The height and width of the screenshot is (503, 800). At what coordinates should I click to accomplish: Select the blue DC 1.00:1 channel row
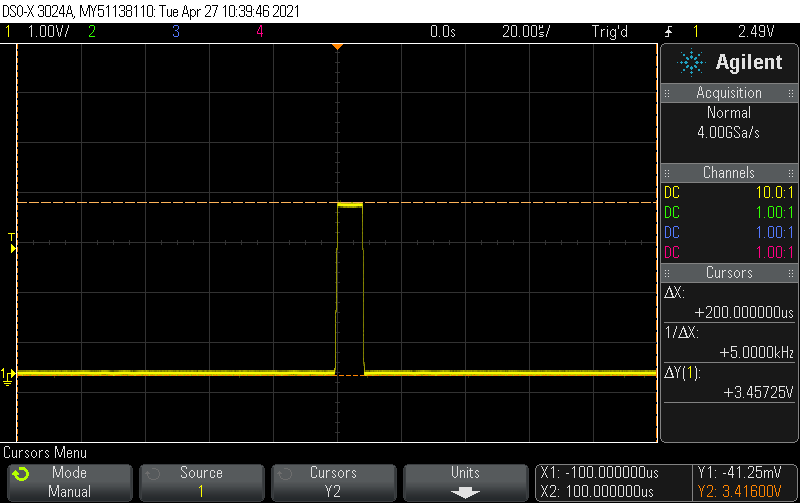(x=729, y=233)
